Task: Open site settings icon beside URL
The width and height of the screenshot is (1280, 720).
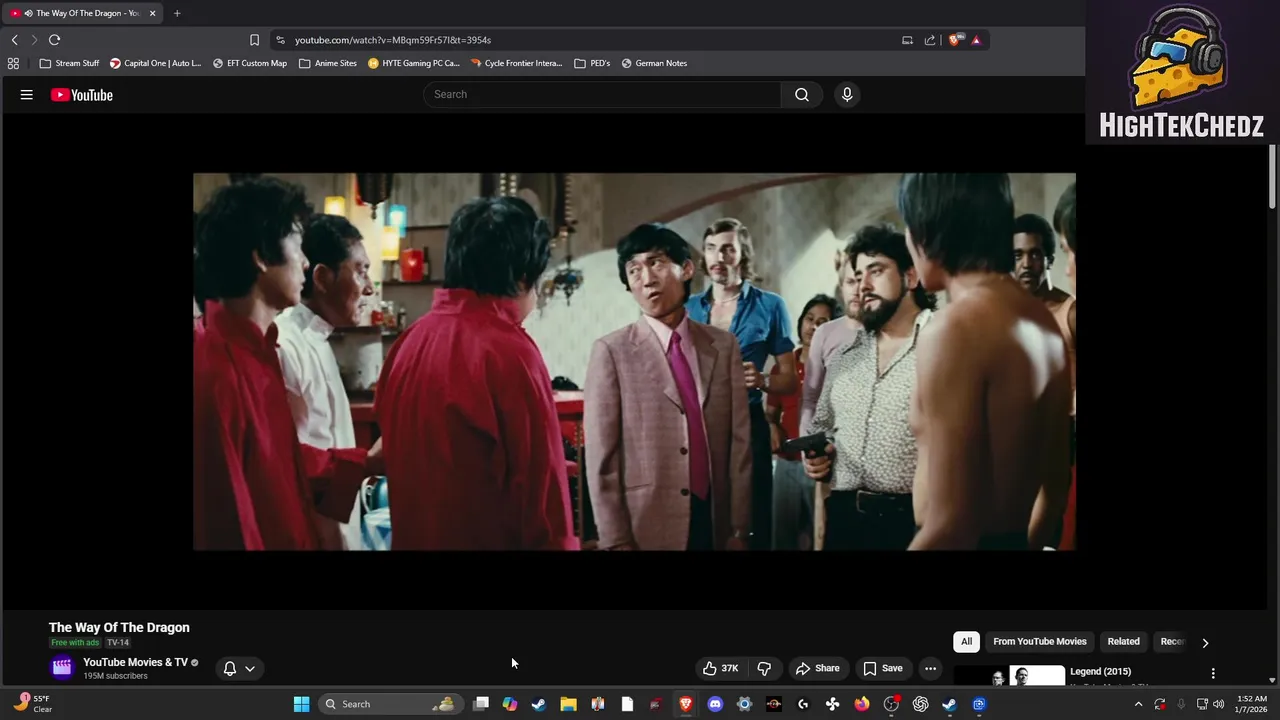Action: [280, 40]
